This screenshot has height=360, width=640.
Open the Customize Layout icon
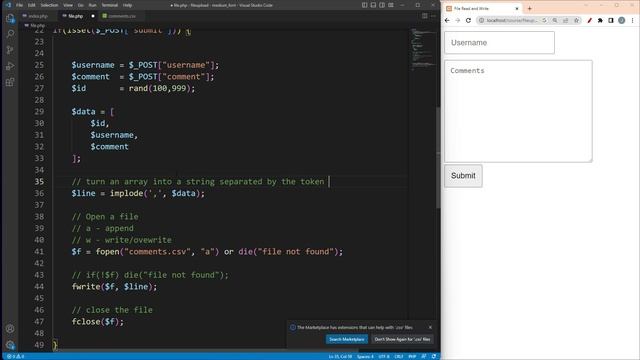point(391,5)
